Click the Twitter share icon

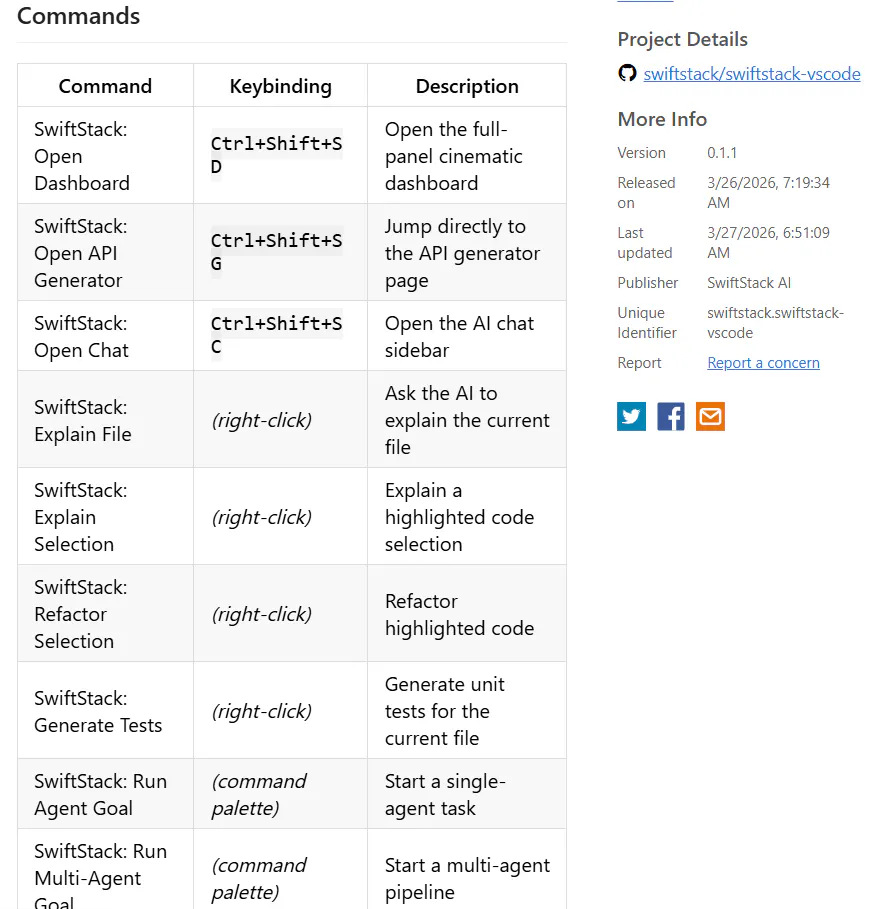click(x=631, y=416)
